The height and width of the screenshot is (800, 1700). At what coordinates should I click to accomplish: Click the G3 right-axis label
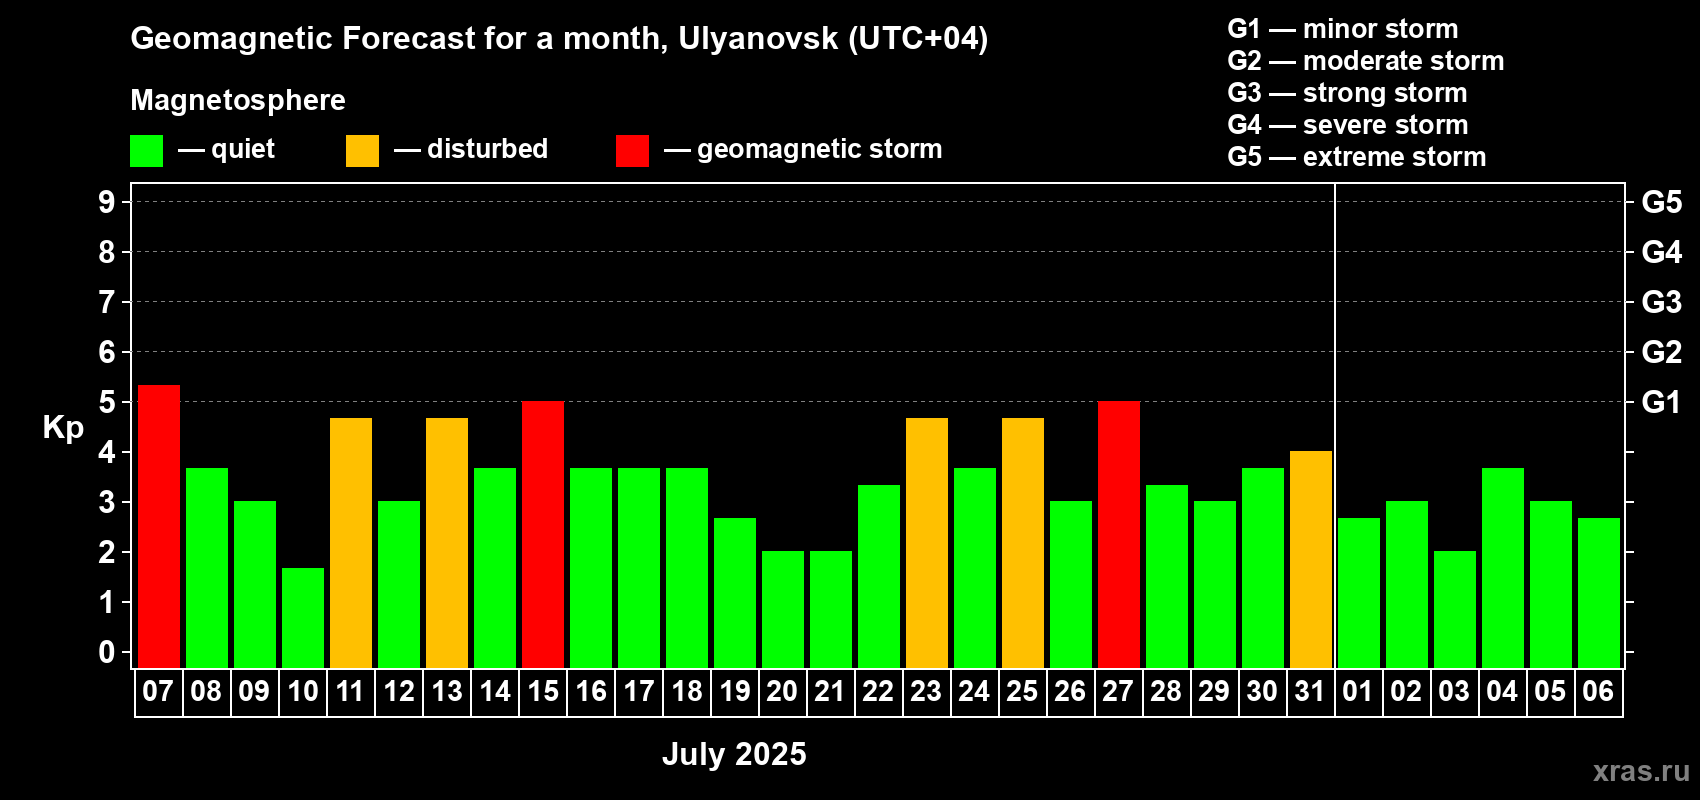(x=1662, y=302)
